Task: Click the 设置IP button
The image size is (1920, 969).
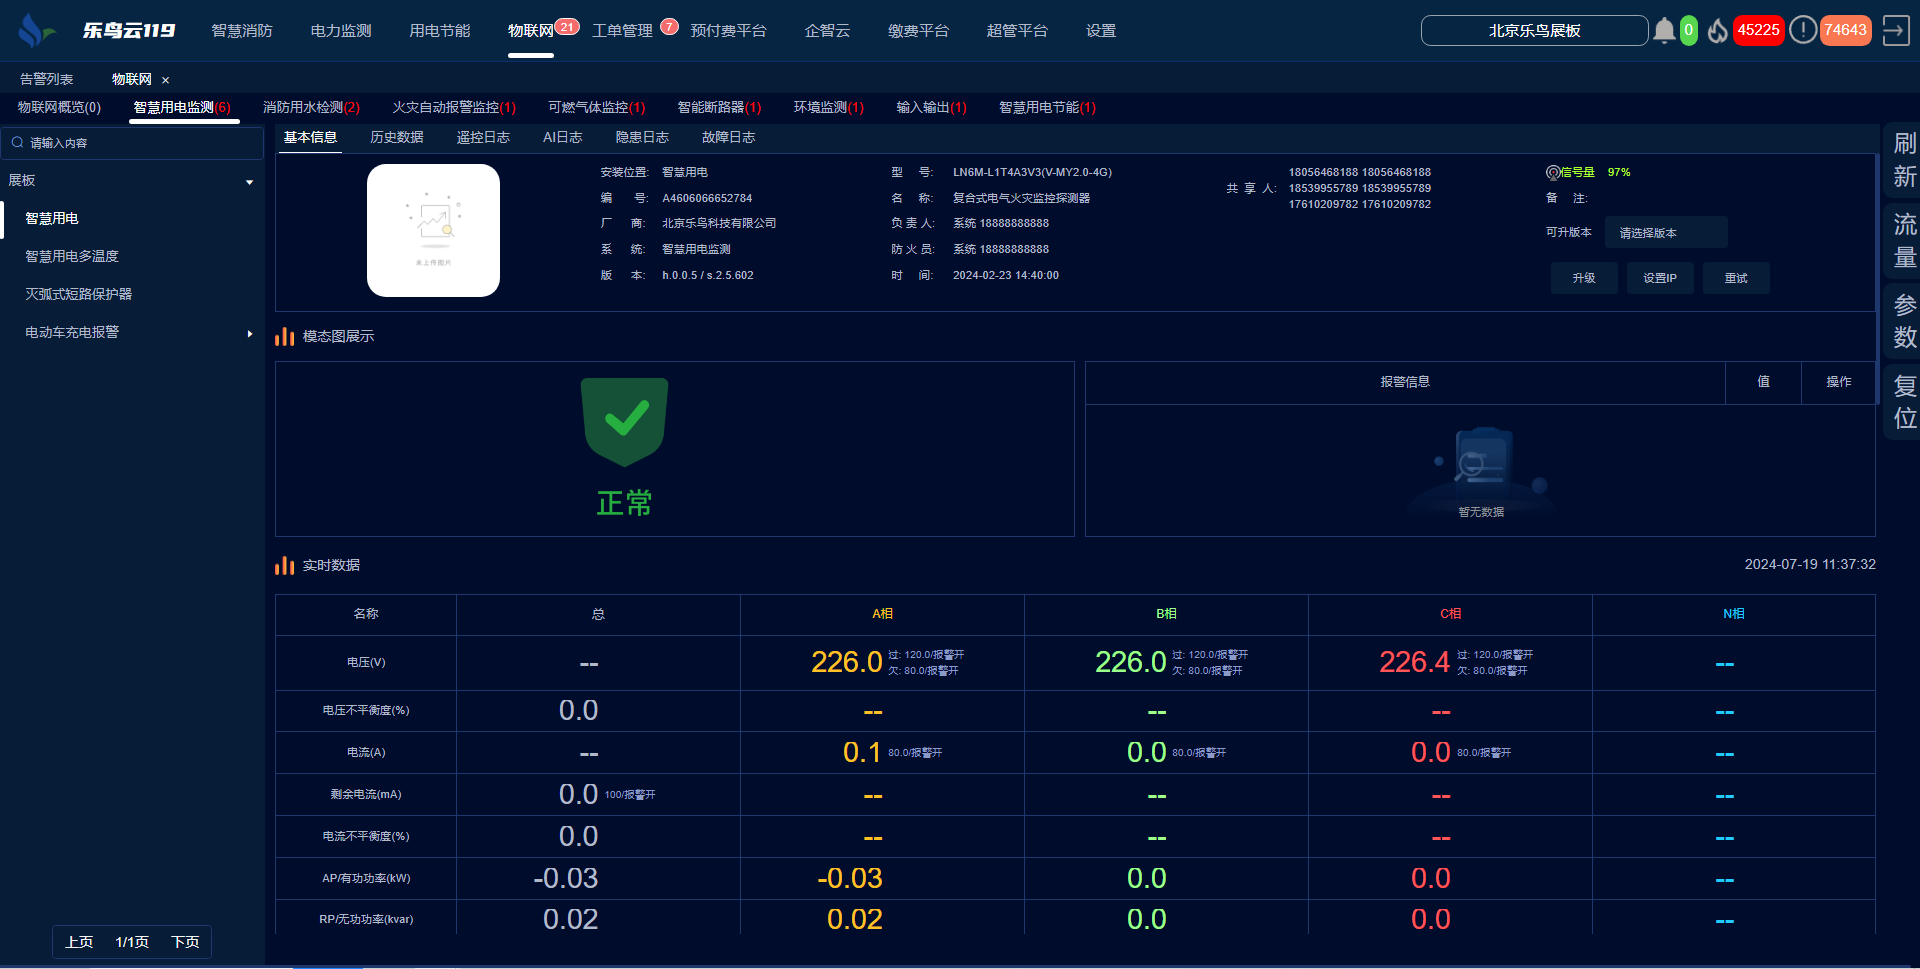Action: (x=1660, y=278)
